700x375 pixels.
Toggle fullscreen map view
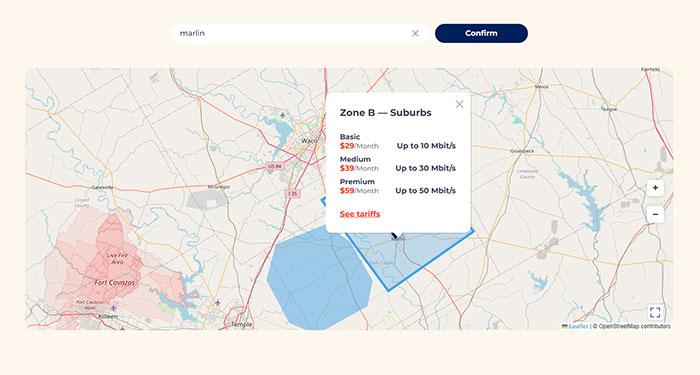[x=655, y=312]
